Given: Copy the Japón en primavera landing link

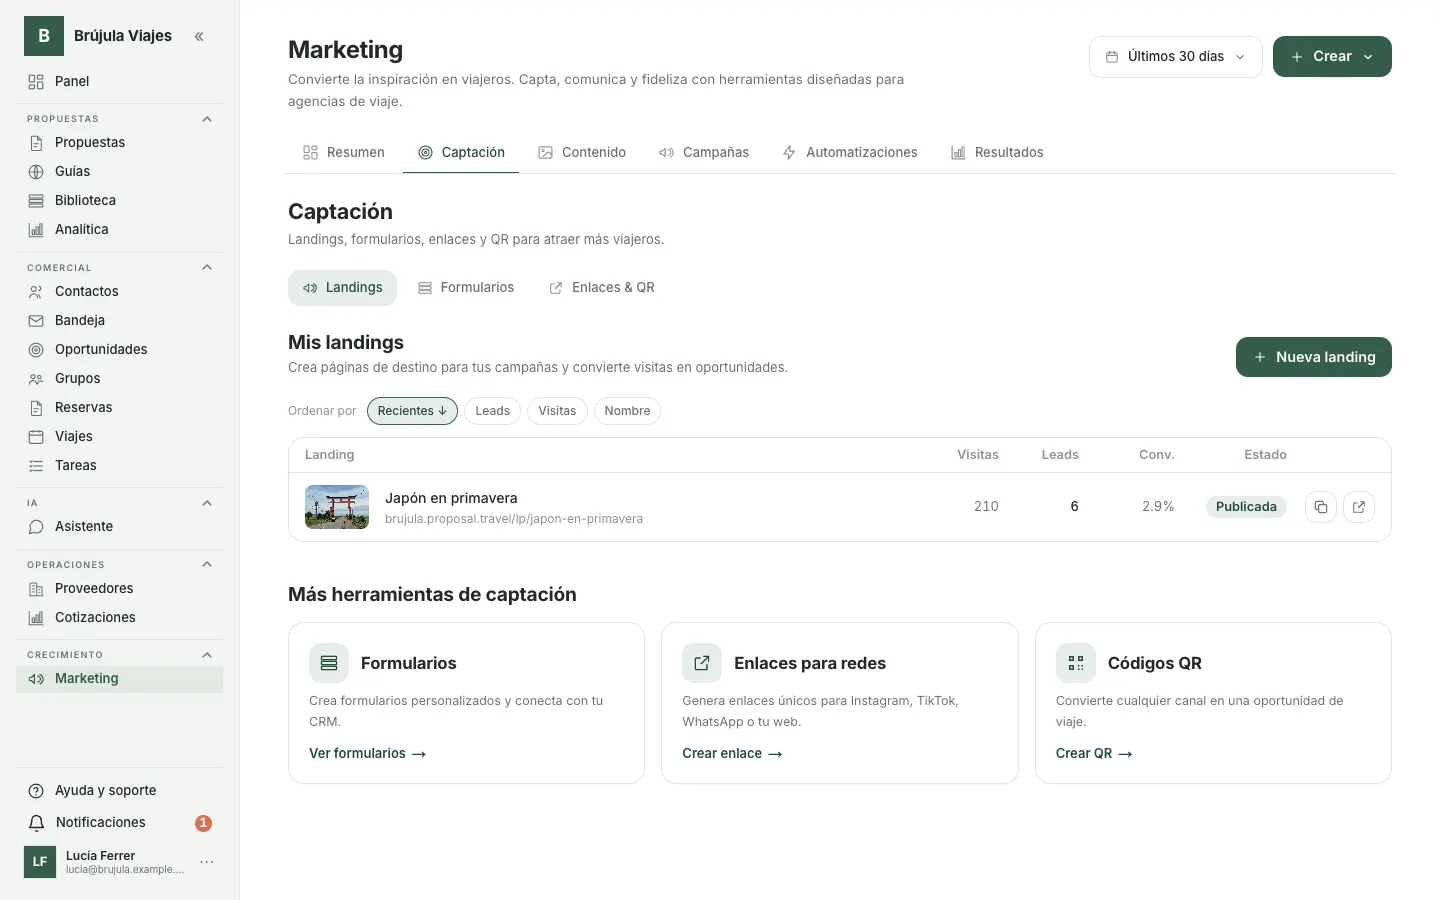Looking at the screenshot, I should (x=1321, y=507).
